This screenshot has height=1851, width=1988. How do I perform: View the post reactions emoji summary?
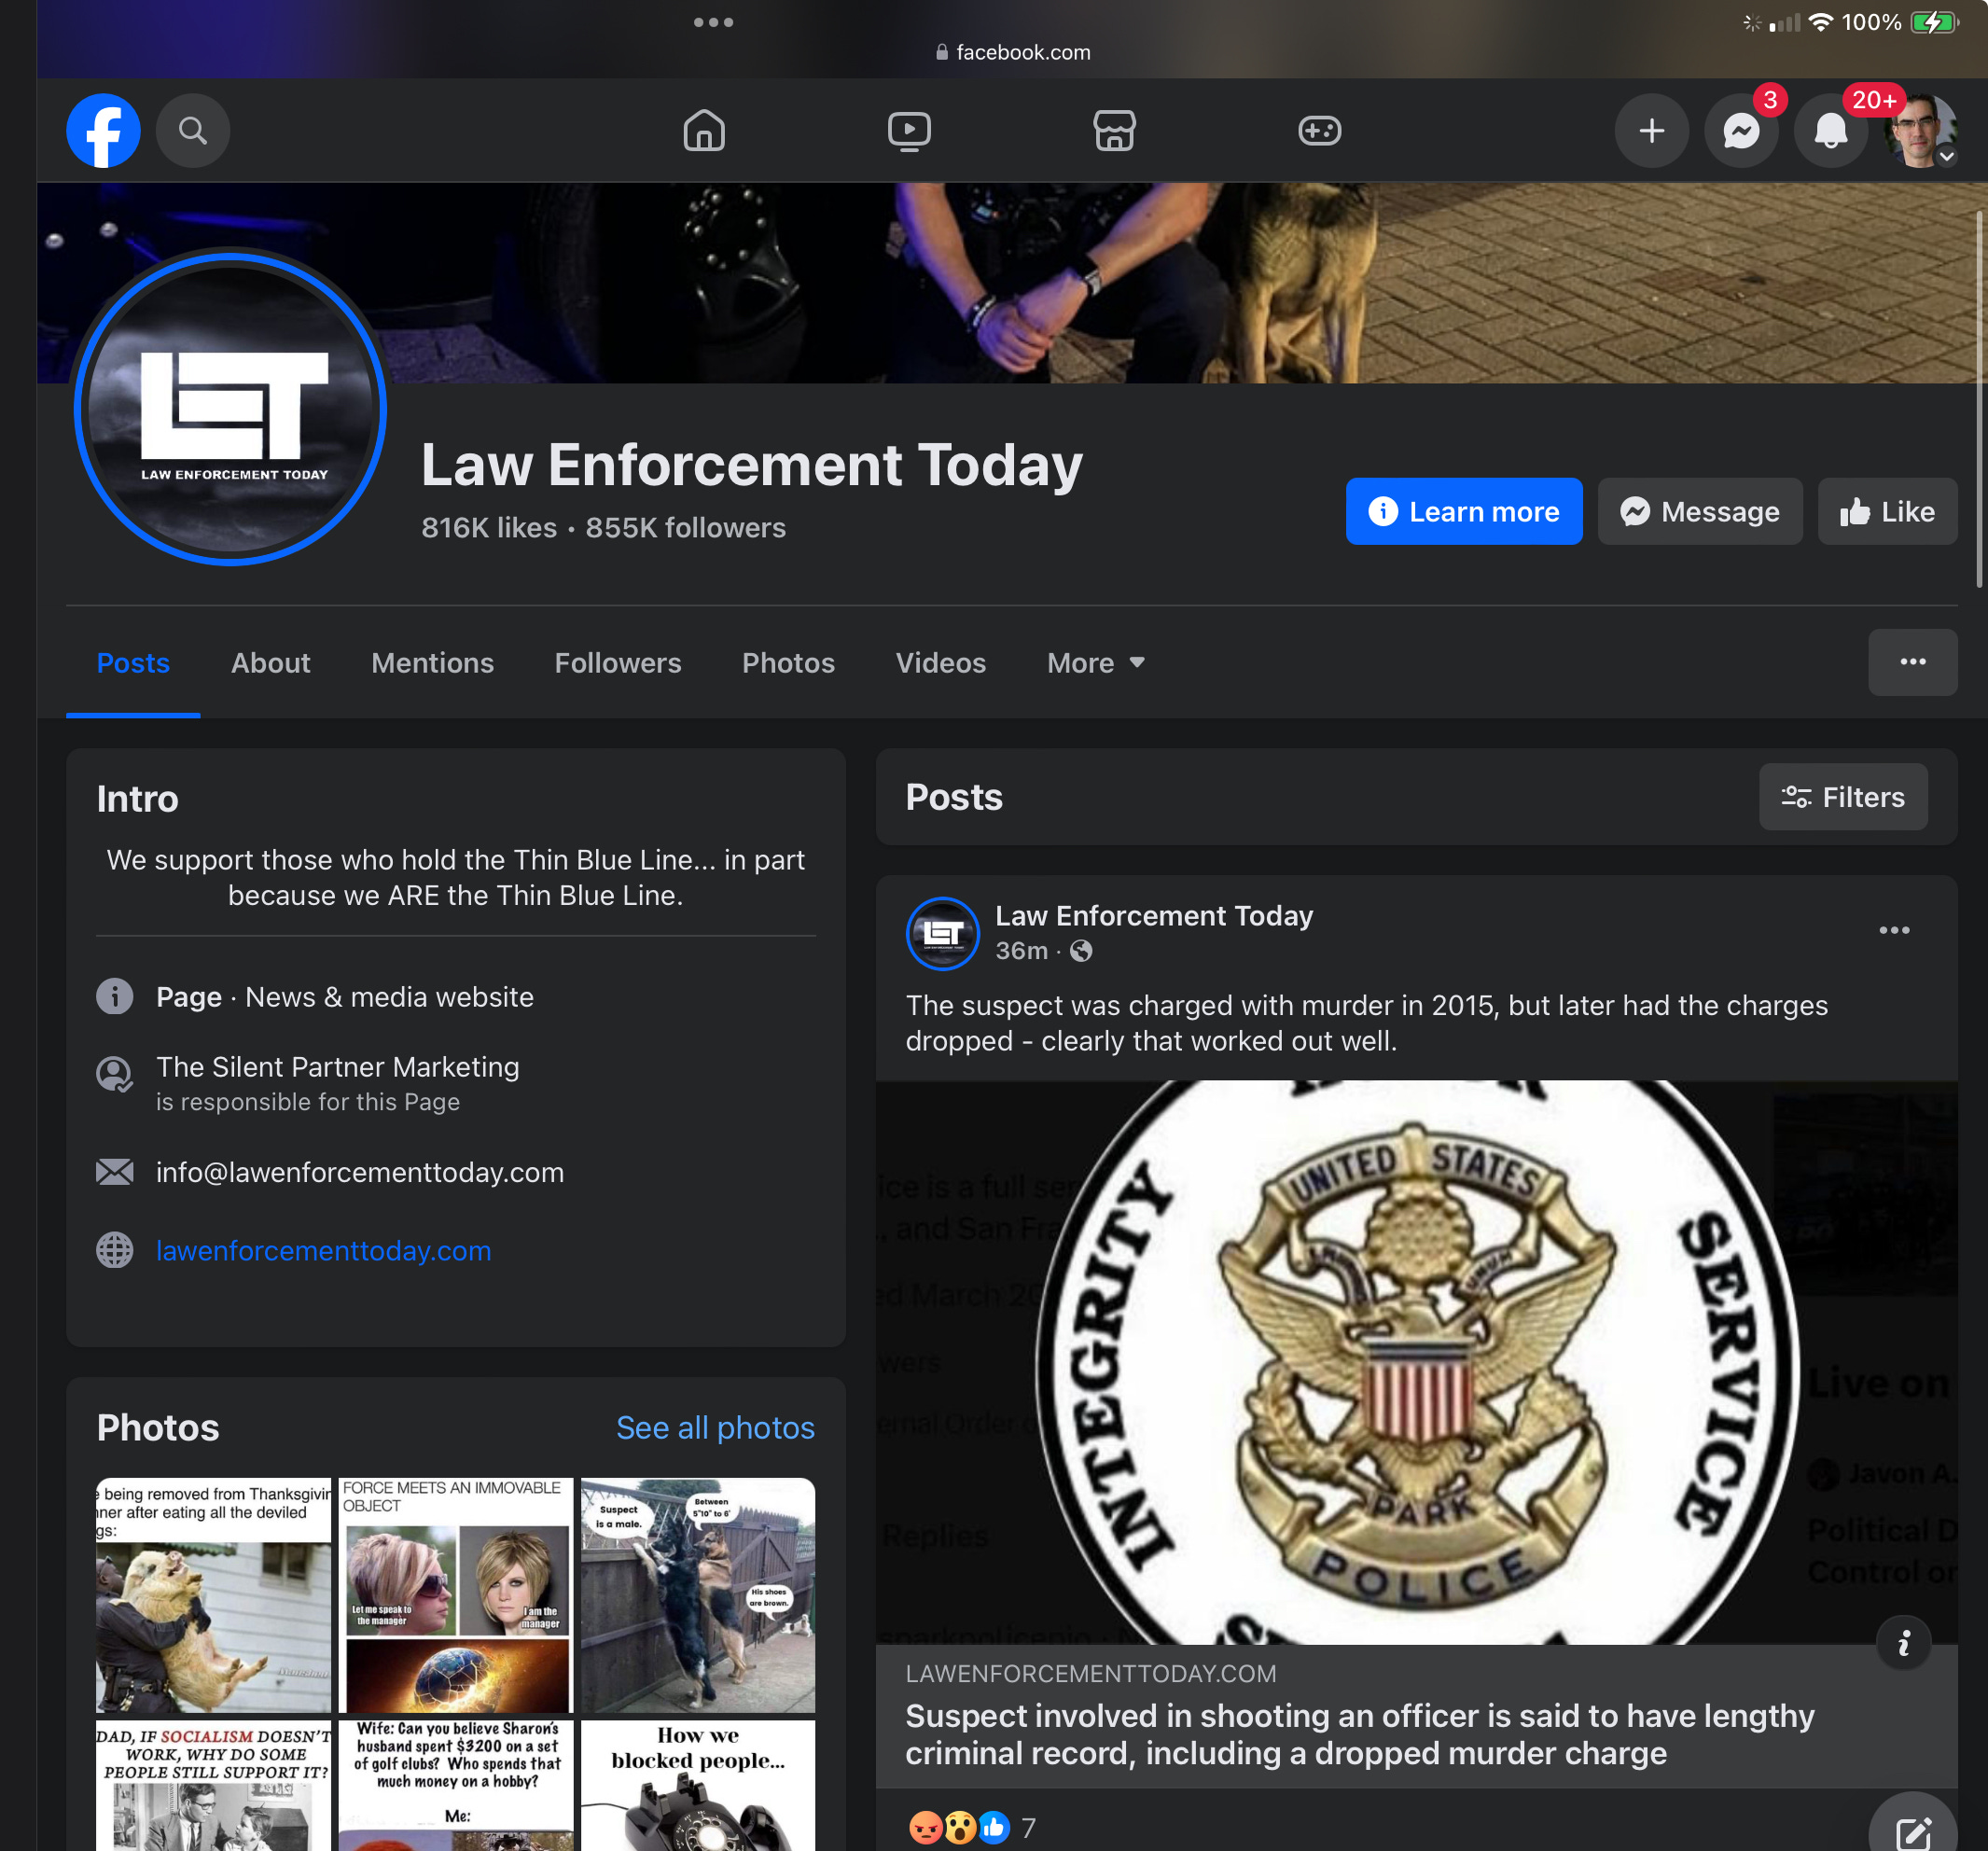[x=959, y=1827]
